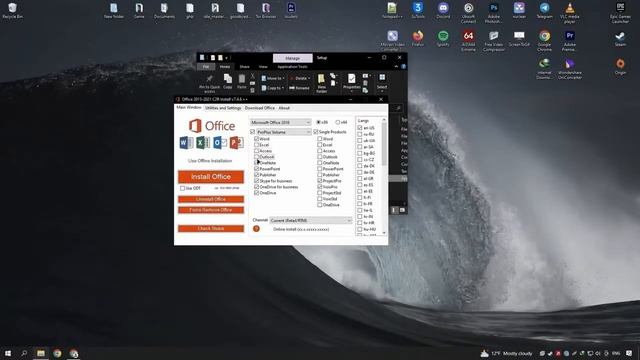The height and width of the screenshot is (360, 640).
Task: Open the Epic Games Launcher shortcut
Action: 620,12
